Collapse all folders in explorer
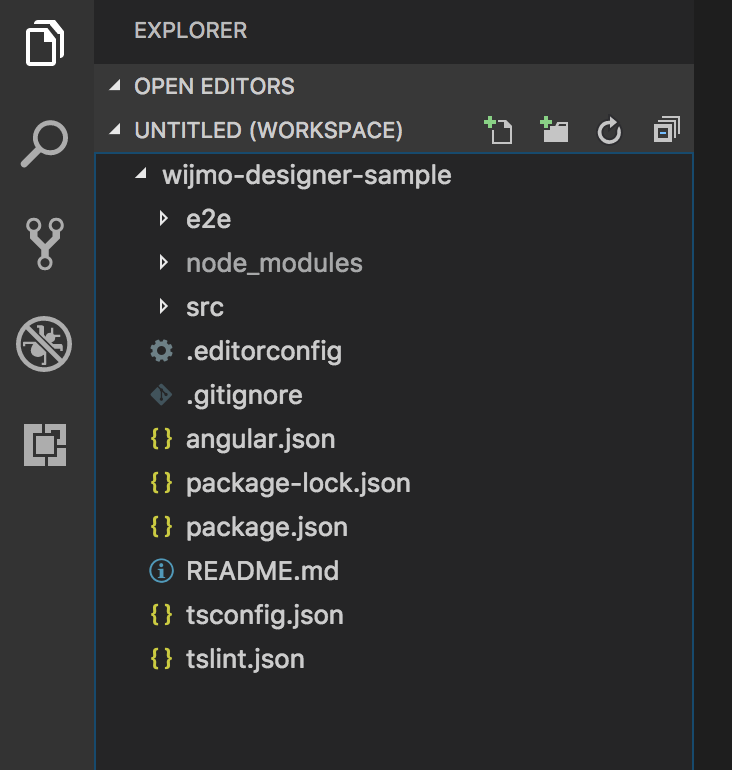 click(666, 130)
